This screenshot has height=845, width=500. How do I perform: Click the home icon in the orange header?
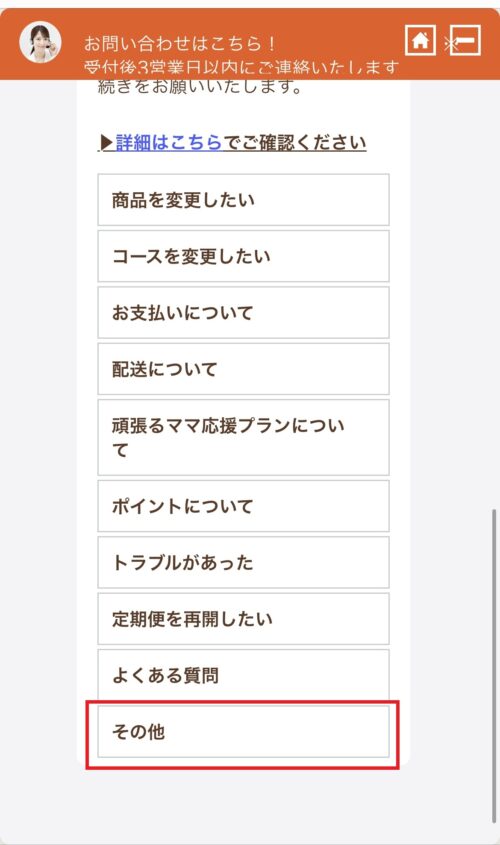pyautogui.click(x=420, y=40)
